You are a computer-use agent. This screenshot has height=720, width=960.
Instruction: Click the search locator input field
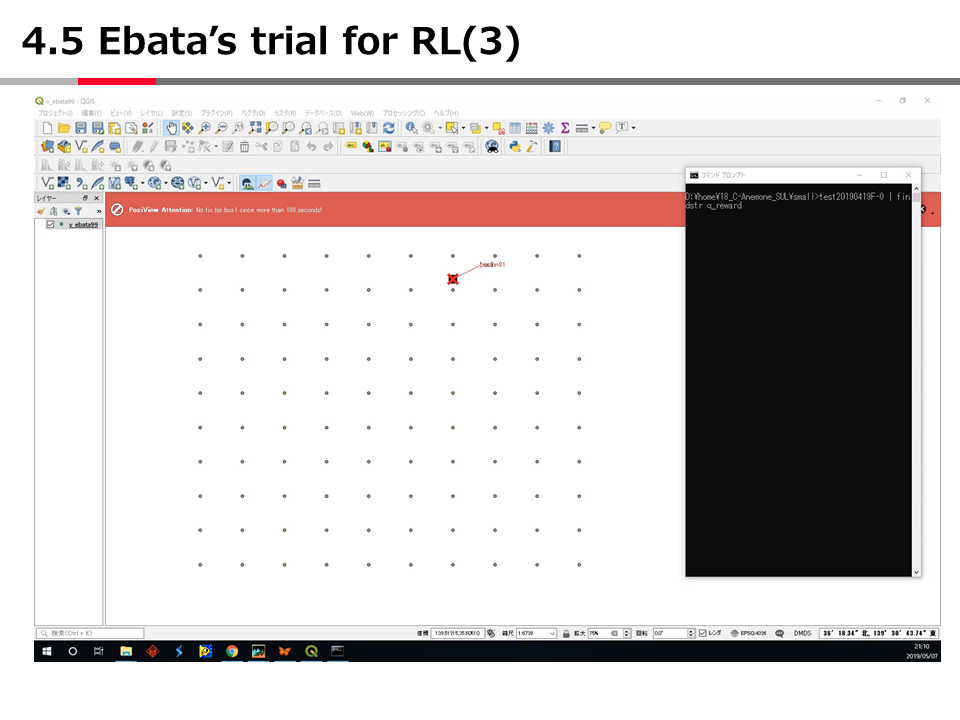(x=90, y=633)
